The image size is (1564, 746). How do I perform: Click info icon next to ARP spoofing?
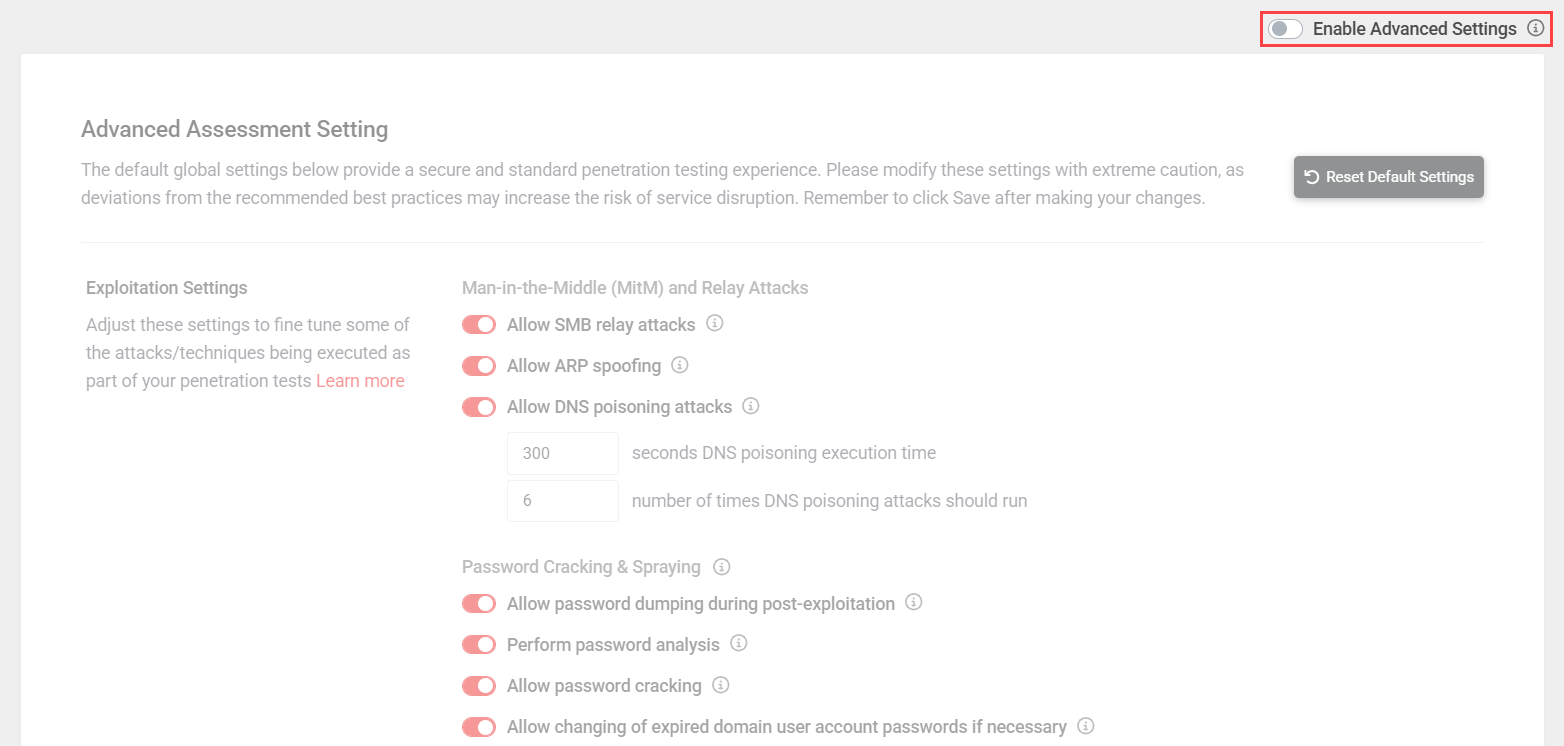point(680,365)
